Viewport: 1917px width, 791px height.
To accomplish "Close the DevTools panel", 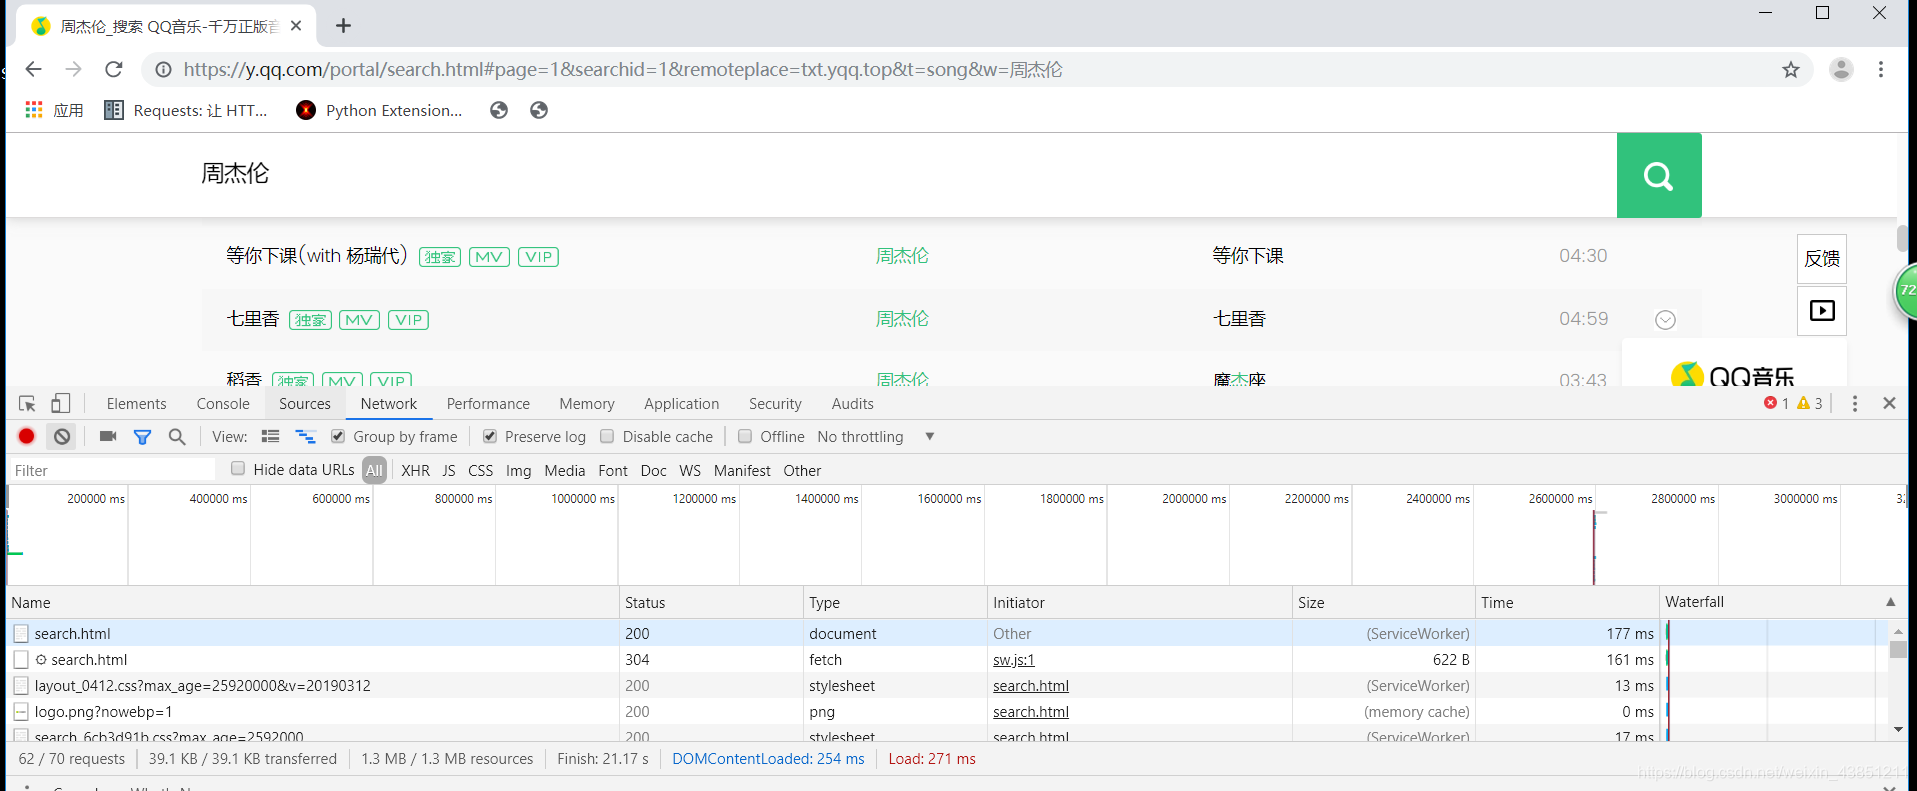I will point(1889,403).
